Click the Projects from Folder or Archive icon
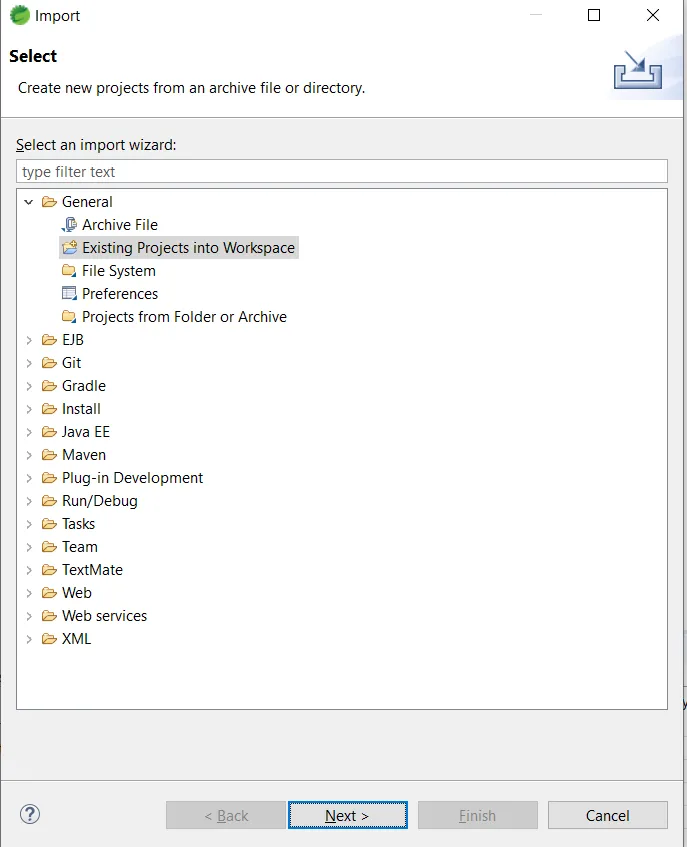This screenshot has width=687, height=847. (x=69, y=317)
